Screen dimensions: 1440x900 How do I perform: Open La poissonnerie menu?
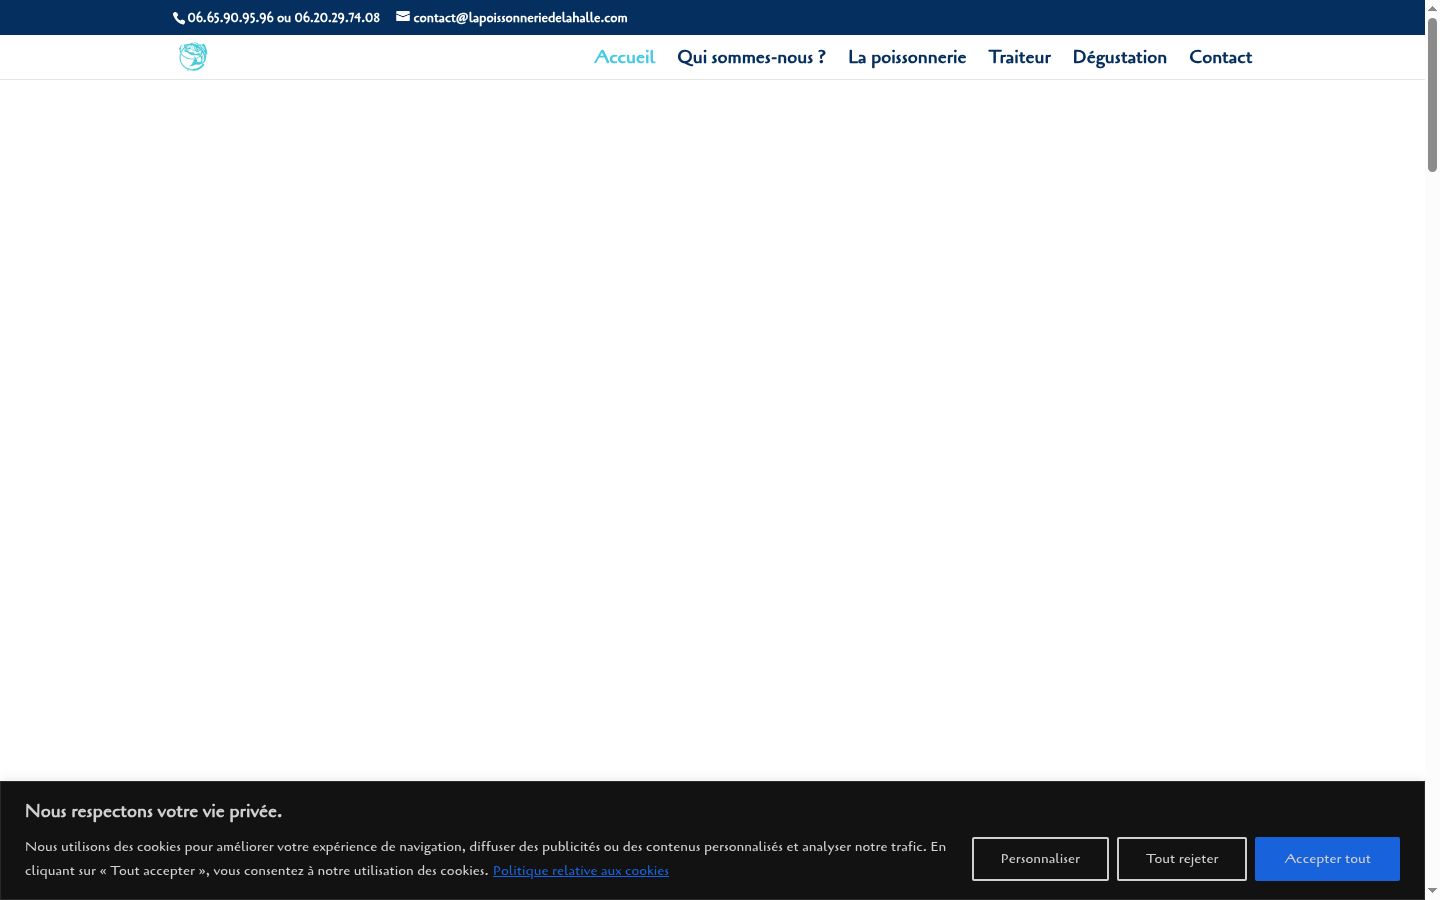(x=907, y=57)
